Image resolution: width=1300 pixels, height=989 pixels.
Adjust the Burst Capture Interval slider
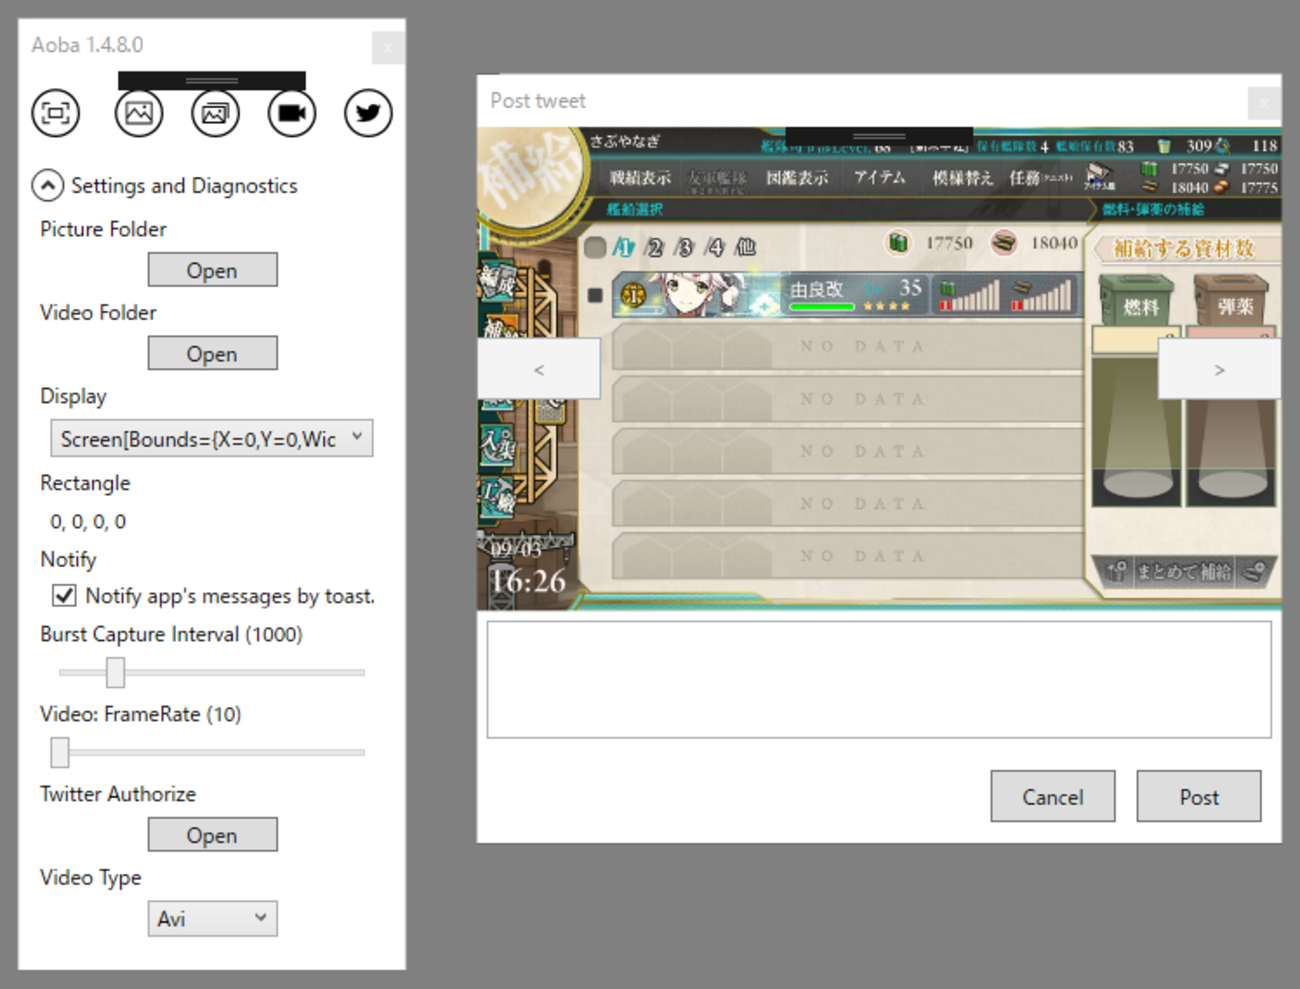pos(115,672)
